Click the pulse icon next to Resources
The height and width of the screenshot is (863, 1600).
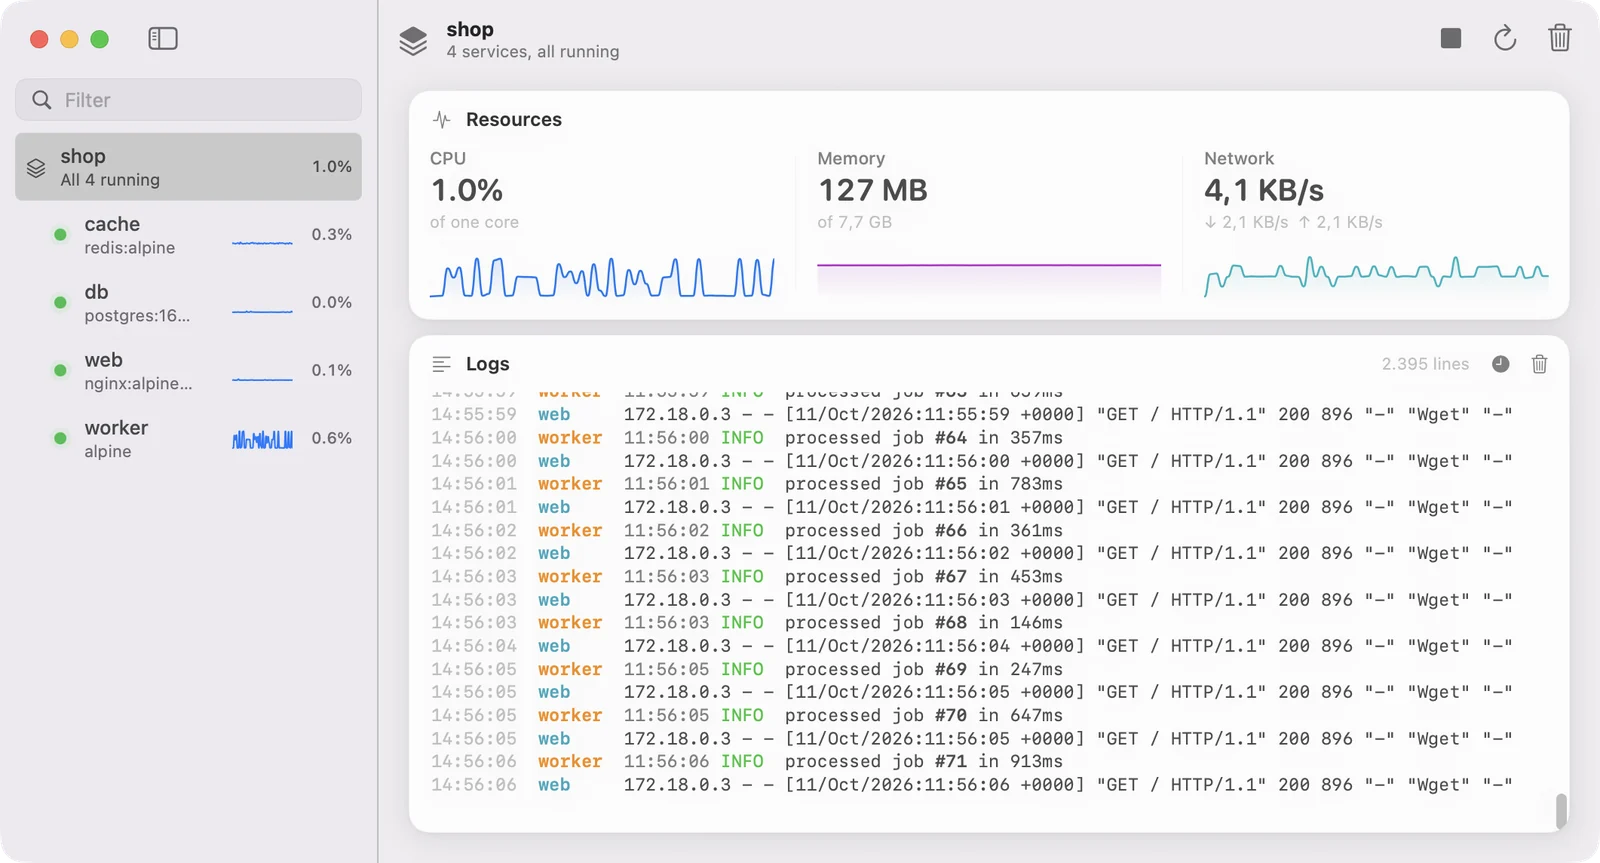tap(442, 120)
